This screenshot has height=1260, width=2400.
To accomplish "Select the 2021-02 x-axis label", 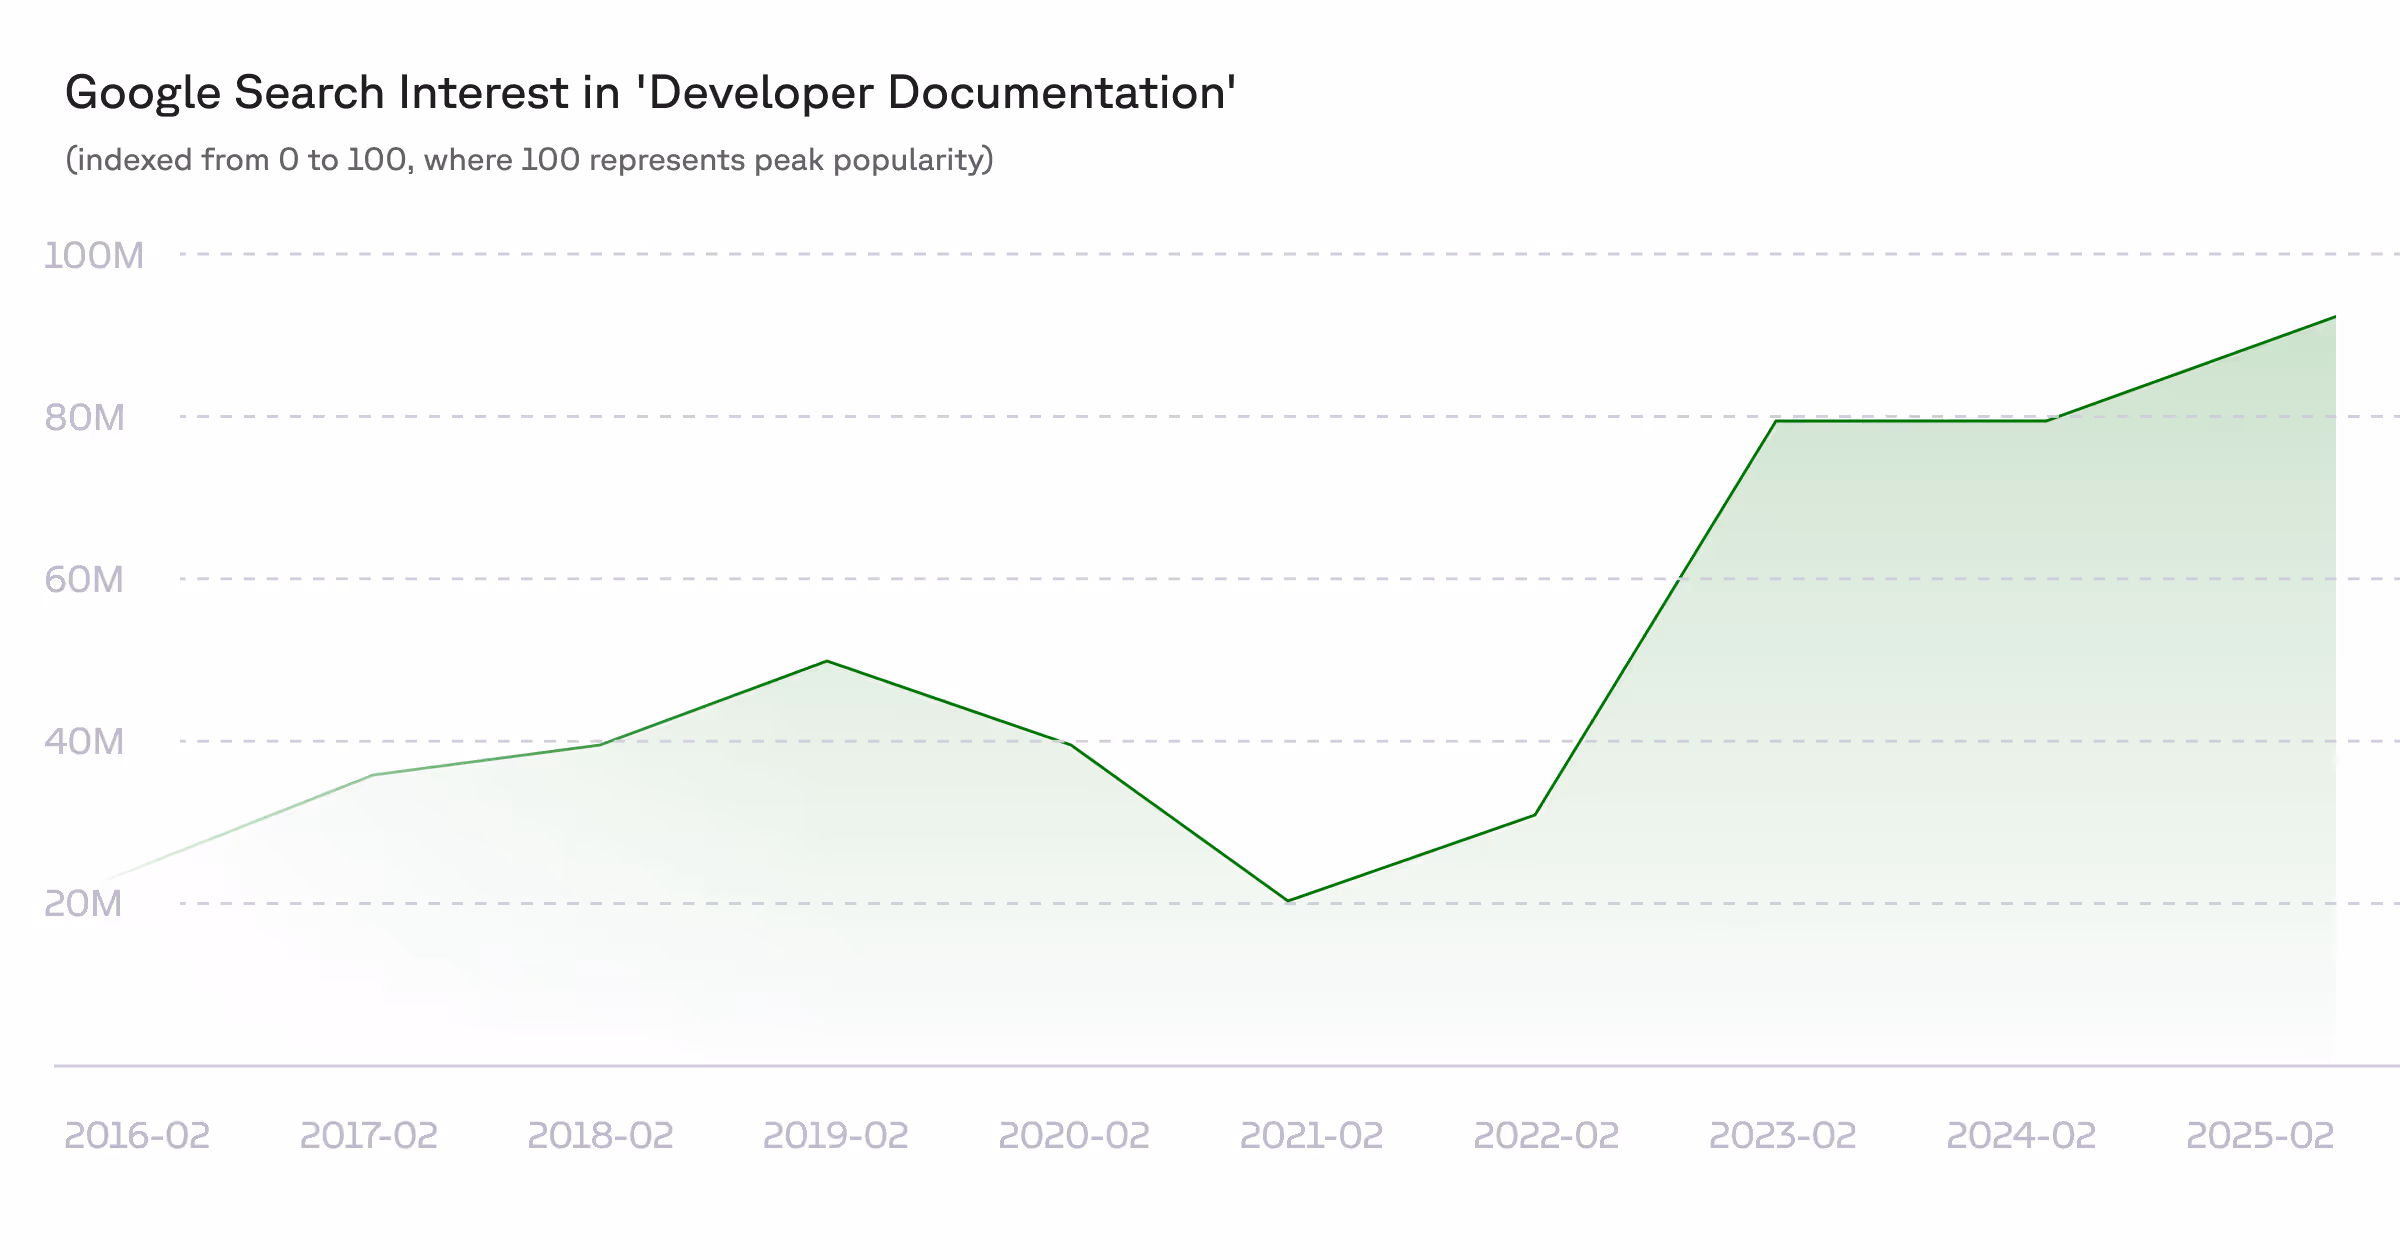I will coord(1311,1135).
